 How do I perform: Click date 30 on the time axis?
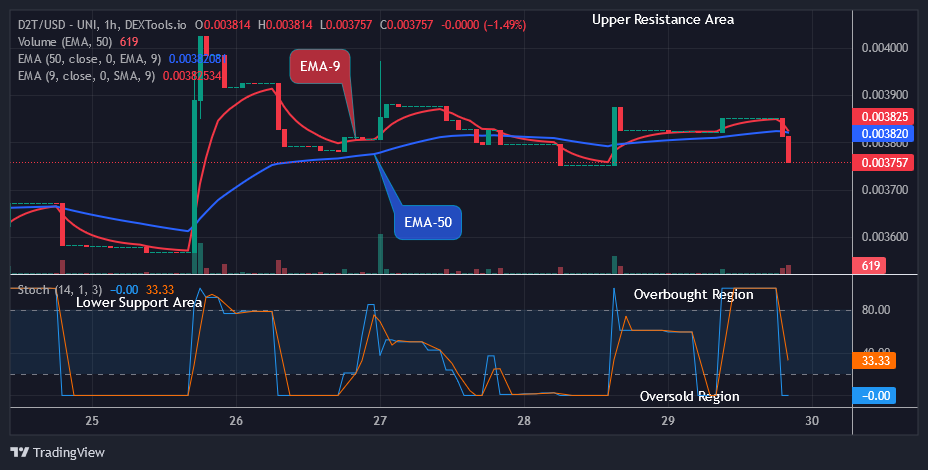[813, 421]
